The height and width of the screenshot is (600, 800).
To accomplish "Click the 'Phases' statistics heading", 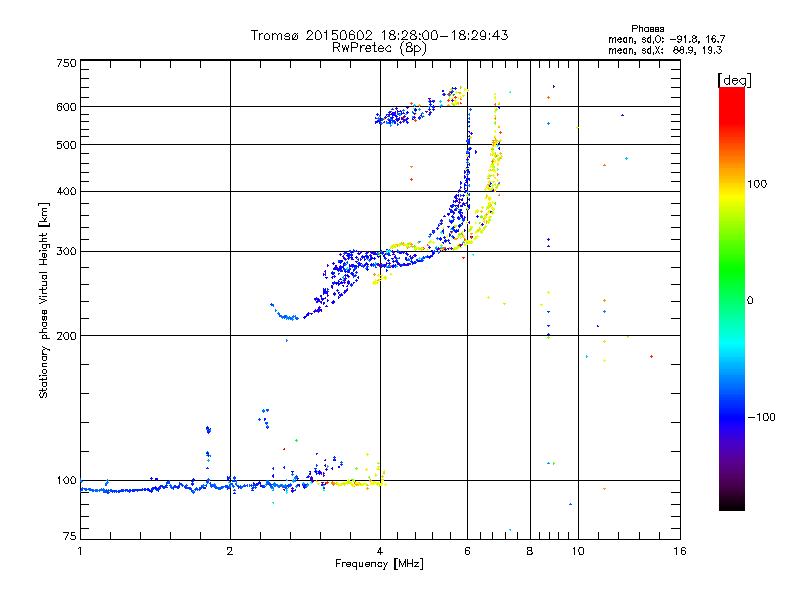I will (647, 29).
